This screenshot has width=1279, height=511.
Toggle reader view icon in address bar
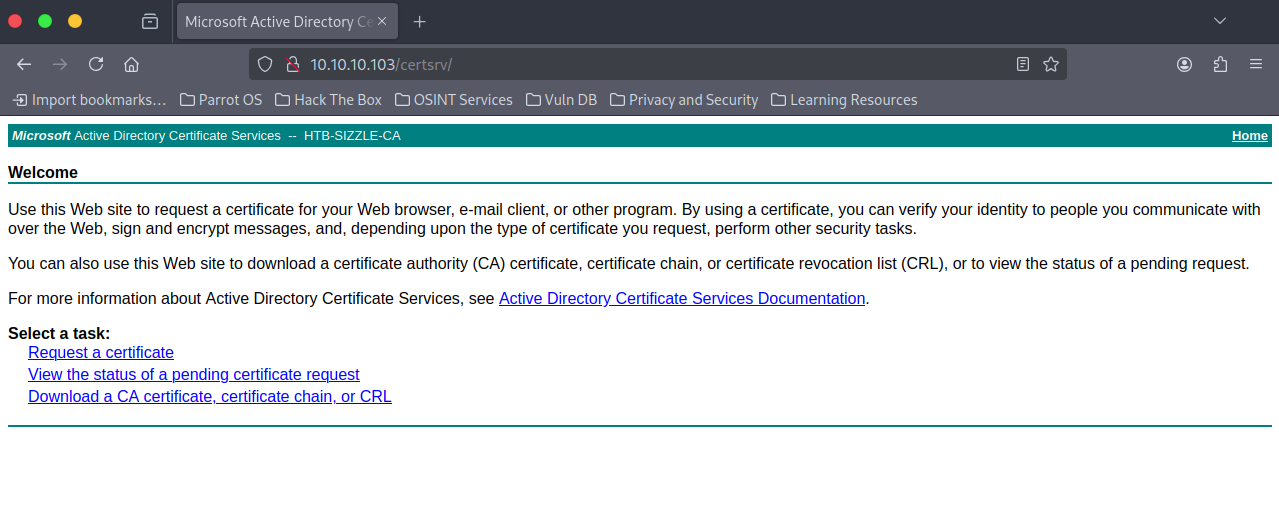point(1022,64)
